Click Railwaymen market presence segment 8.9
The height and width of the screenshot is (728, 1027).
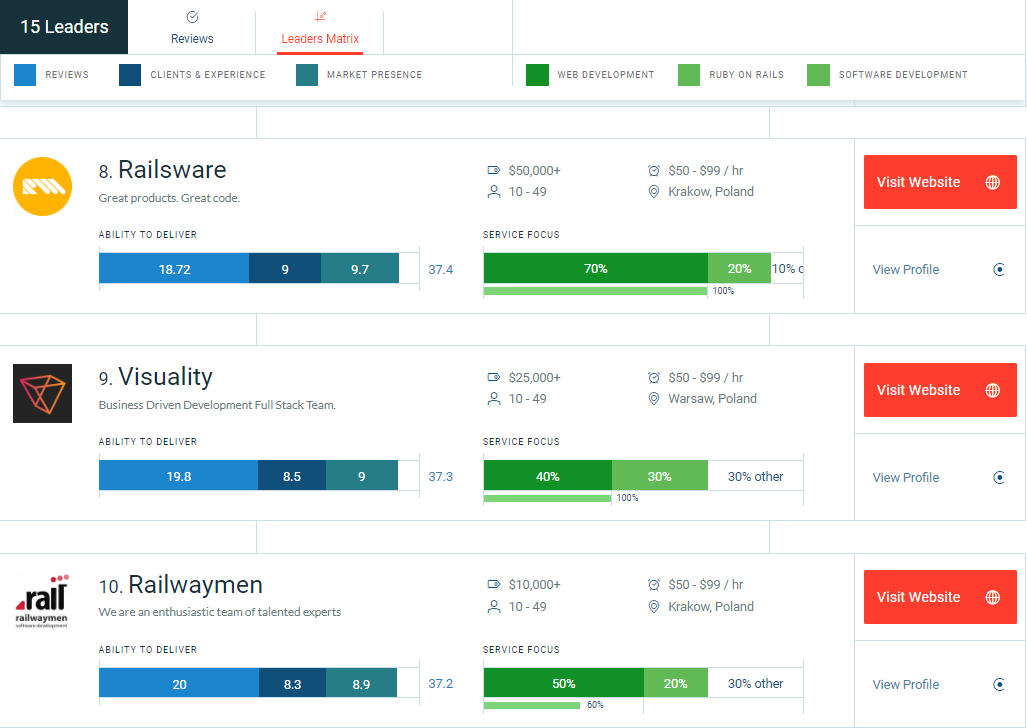click(362, 683)
